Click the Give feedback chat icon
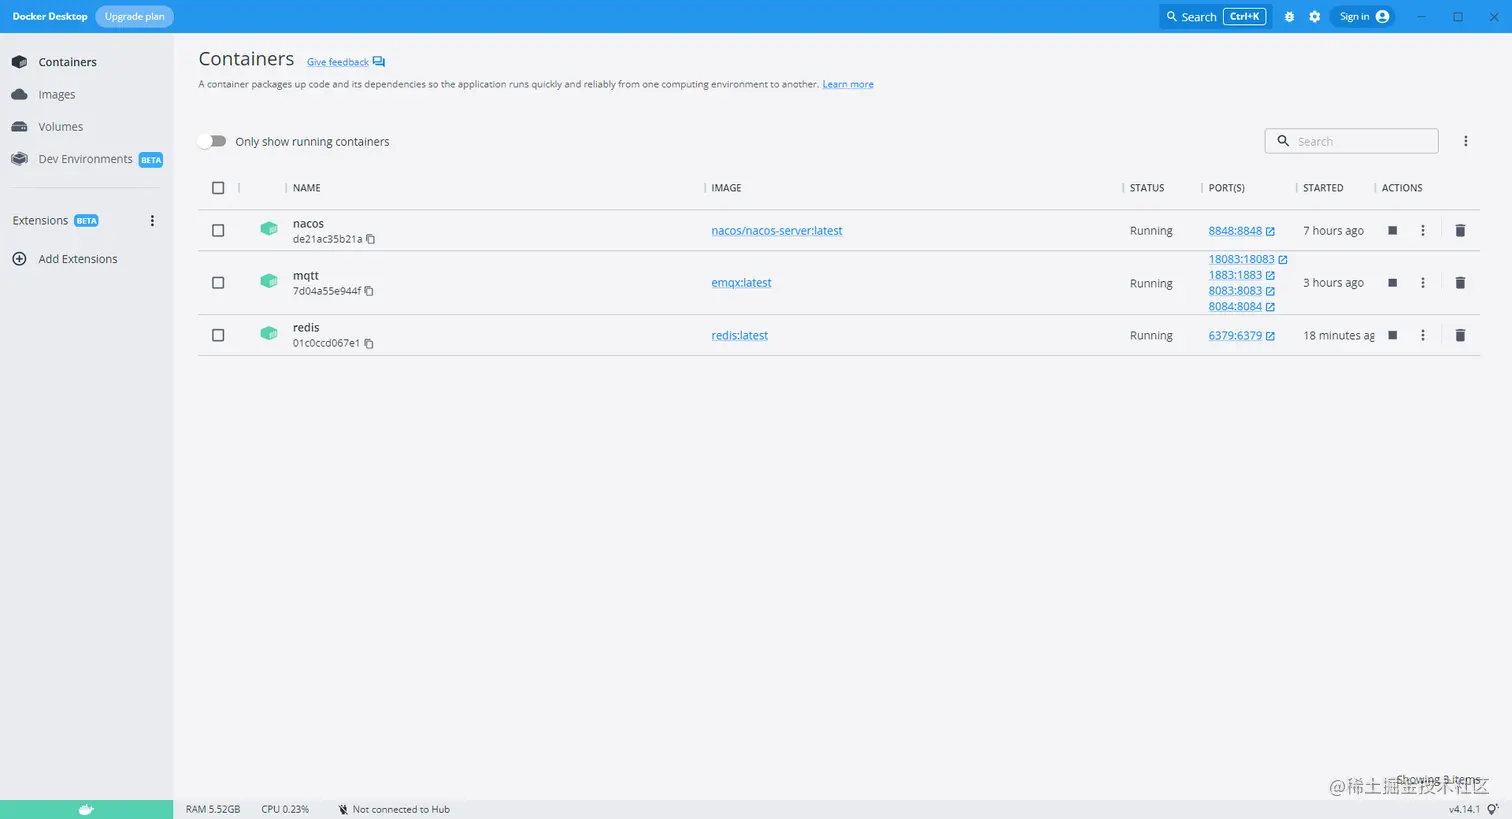 379,62
